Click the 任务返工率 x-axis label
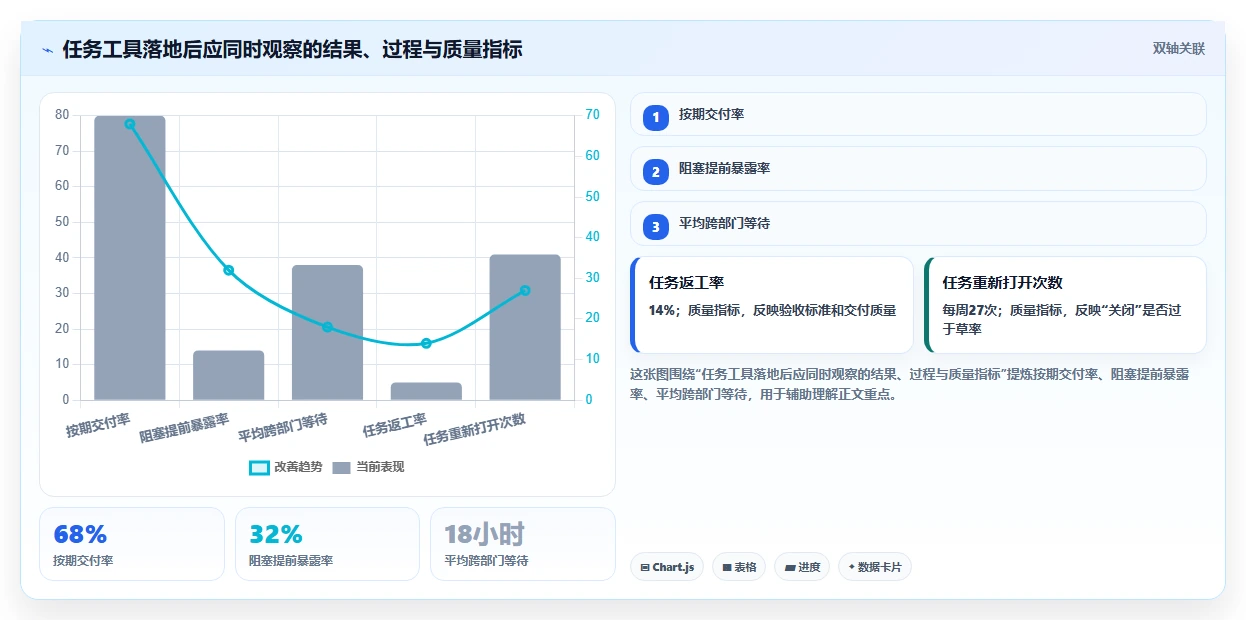1246x620 pixels. pos(395,425)
